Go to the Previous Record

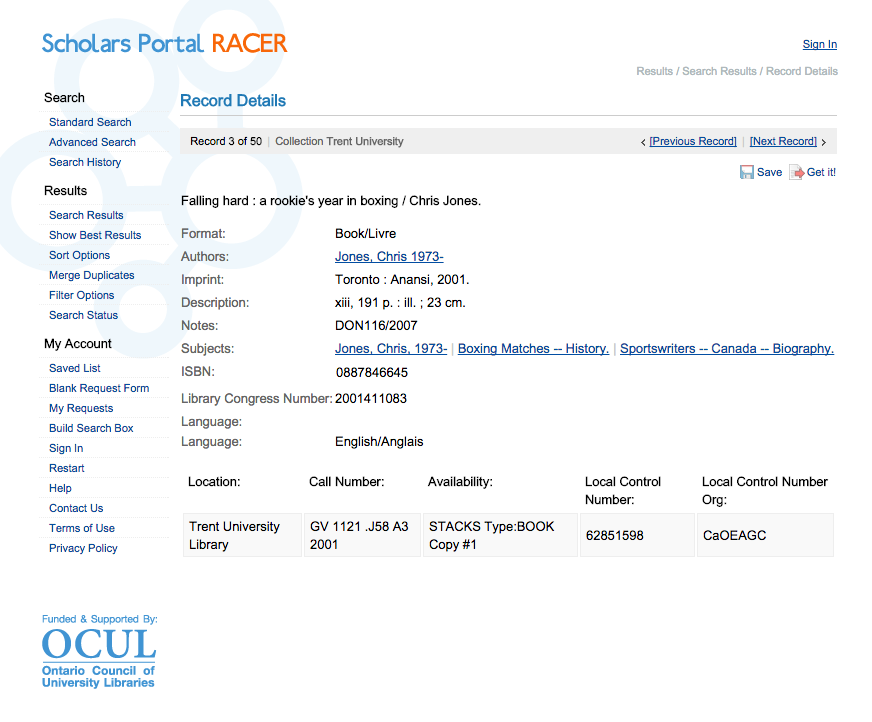[693, 141]
